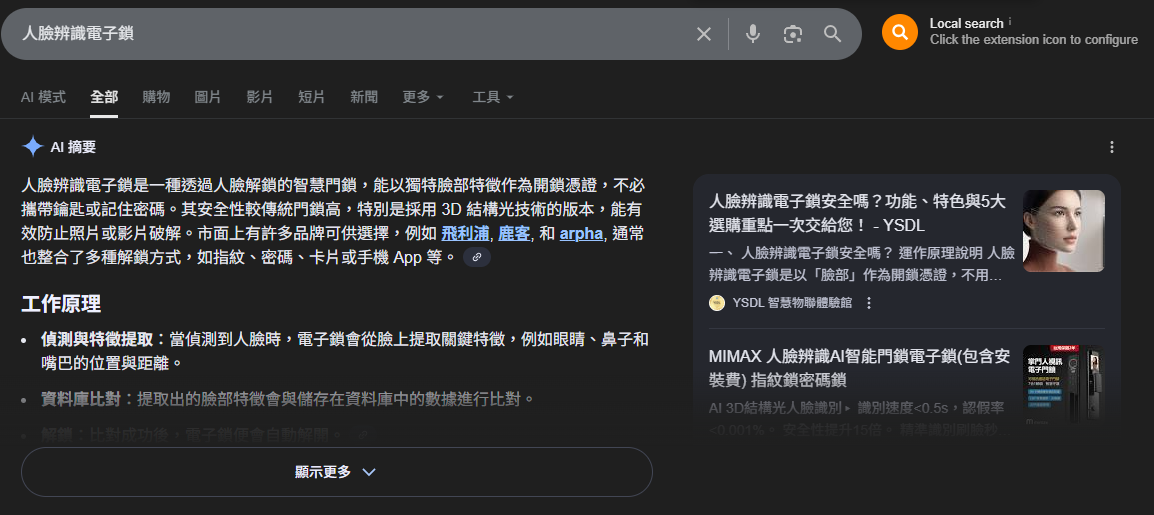The height and width of the screenshot is (515, 1154).
Task: Open the YSDL 人臉辨識電子鎖安全嗎 article
Action: [857, 213]
